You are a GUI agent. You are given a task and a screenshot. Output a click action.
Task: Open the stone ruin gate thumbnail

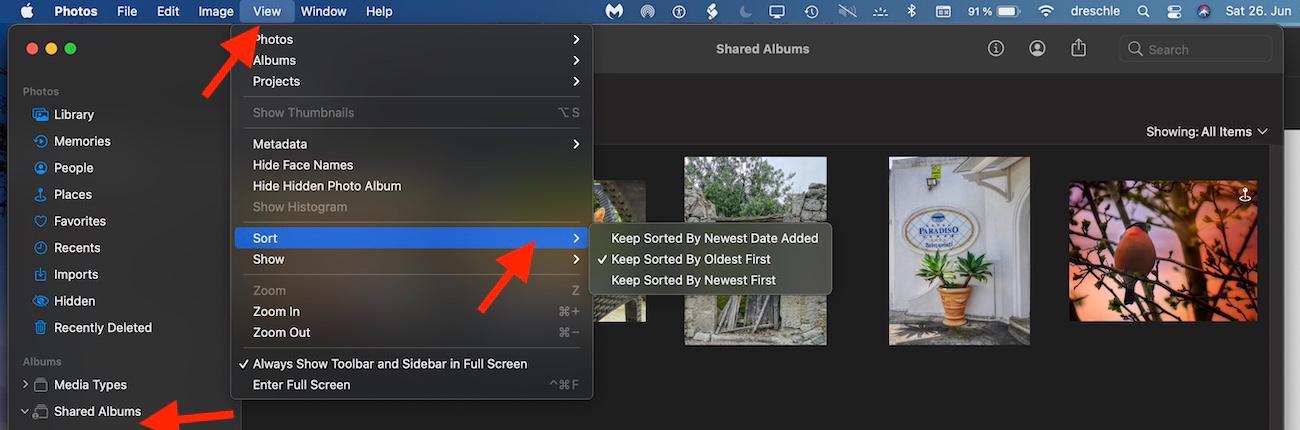point(755,251)
